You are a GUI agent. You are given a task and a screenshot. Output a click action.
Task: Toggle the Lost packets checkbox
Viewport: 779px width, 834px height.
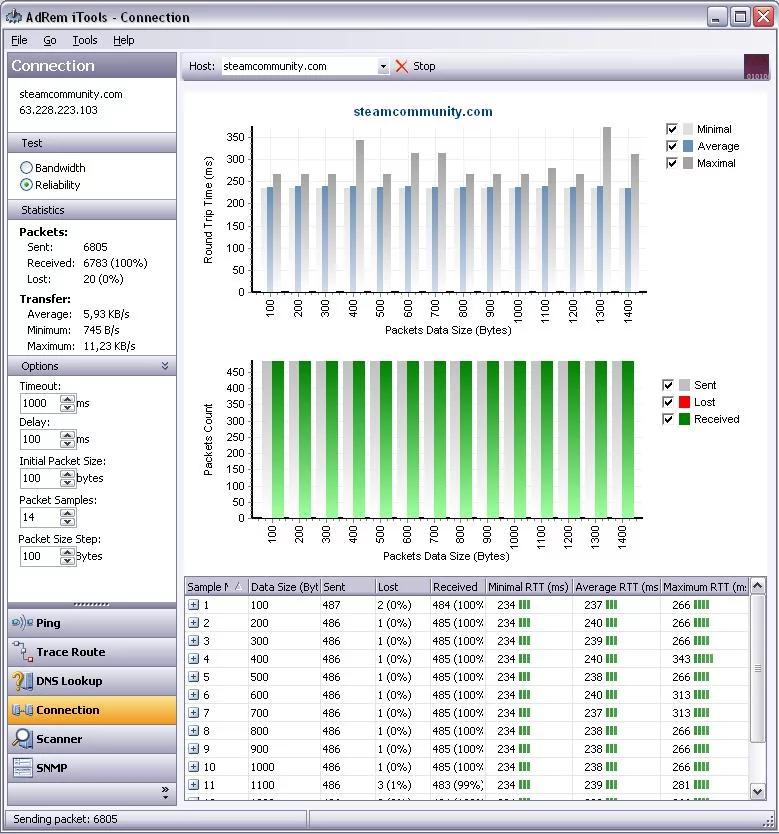668,402
